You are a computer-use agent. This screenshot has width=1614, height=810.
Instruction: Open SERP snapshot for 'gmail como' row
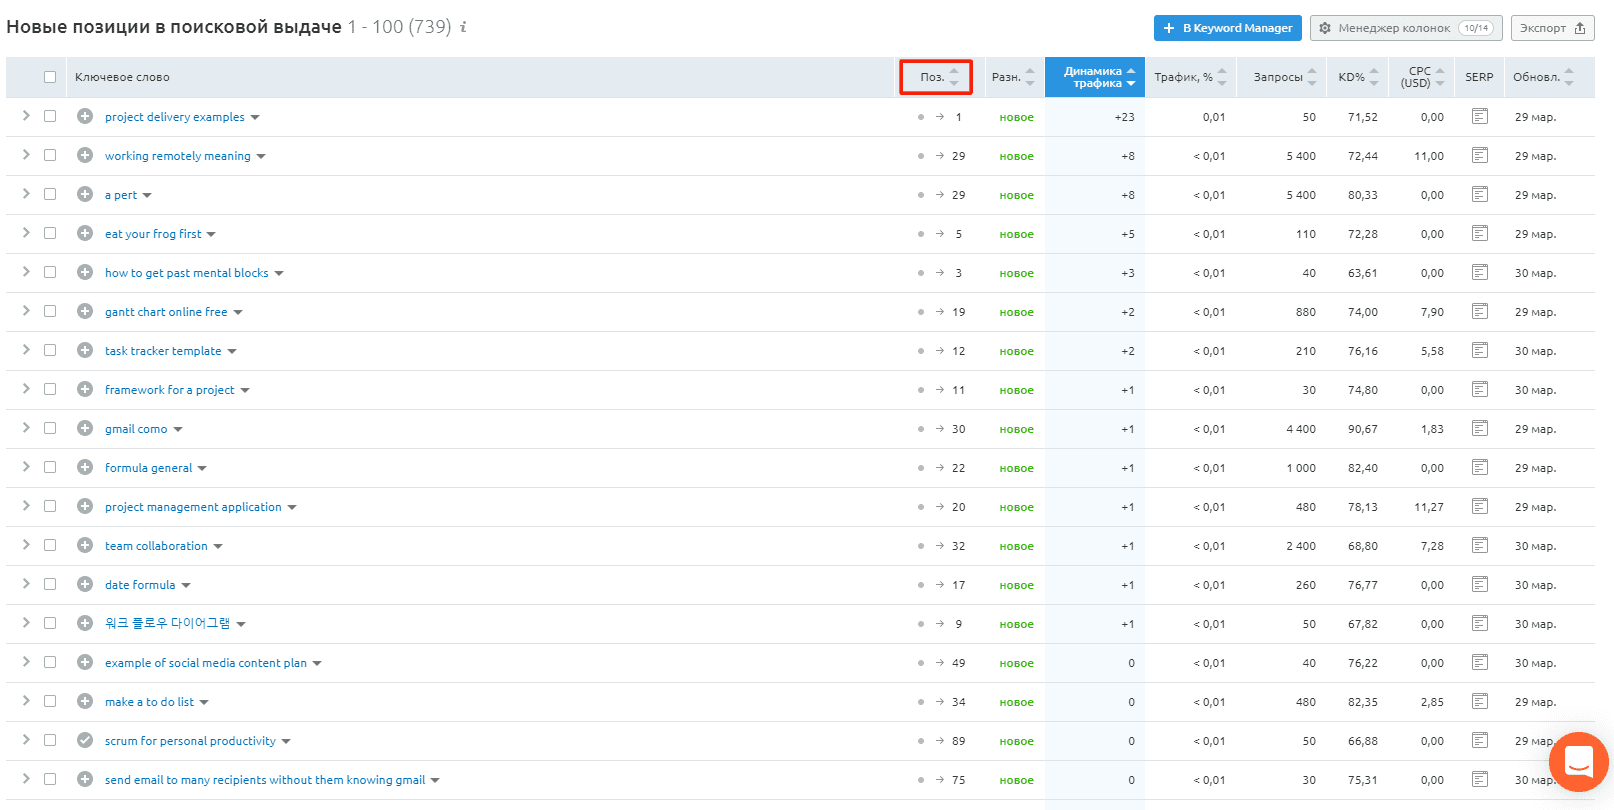click(x=1479, y=429)
